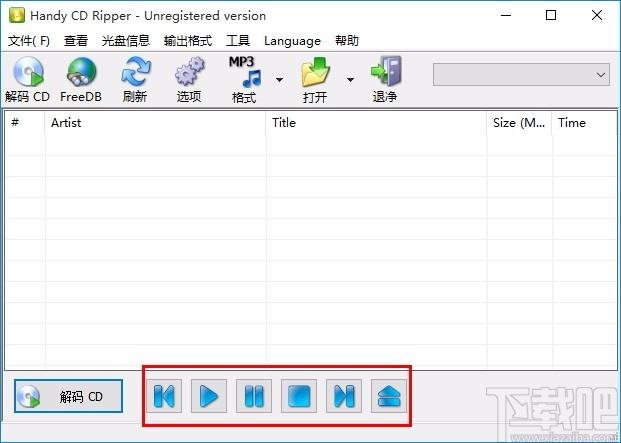The width and height of the screenshot is (621, 443).
Task: Sort by Size (M... column header
Action: [519, 123]
